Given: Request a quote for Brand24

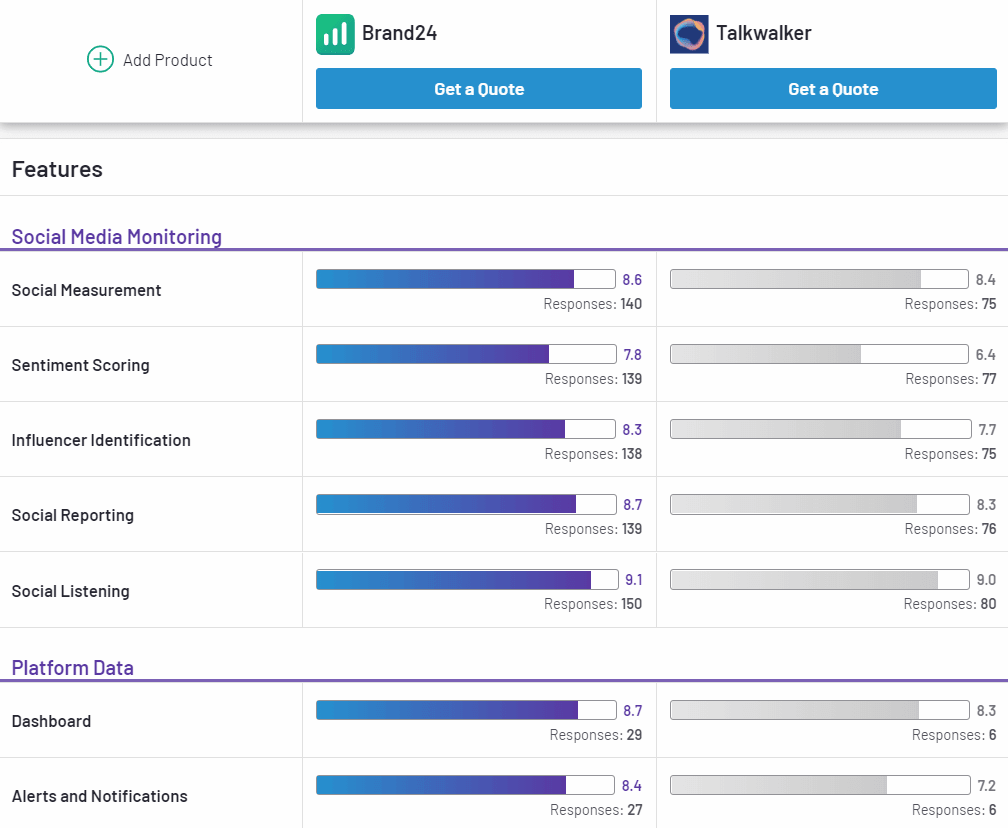Looking at the screenshot, I should pos(479,89).
